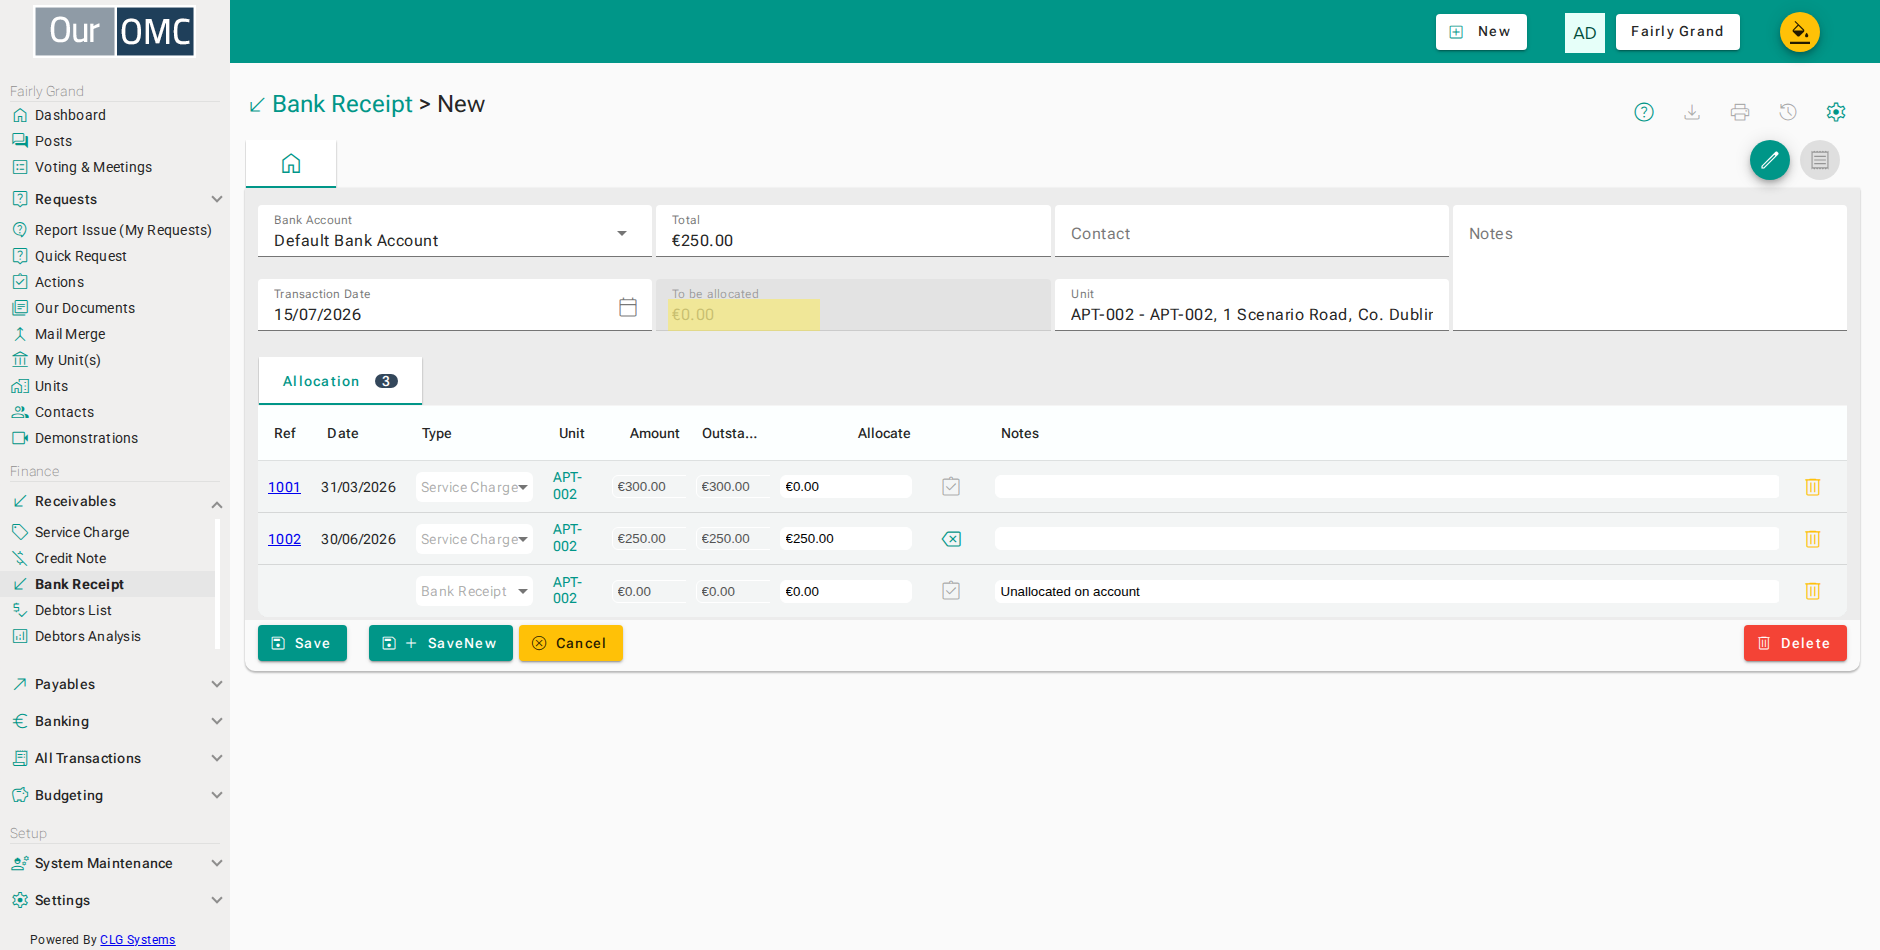Open Debtors List in the sidebar
Image resolution: width=1880 pixels, height=950 pixels.
(x=73, y=610)
